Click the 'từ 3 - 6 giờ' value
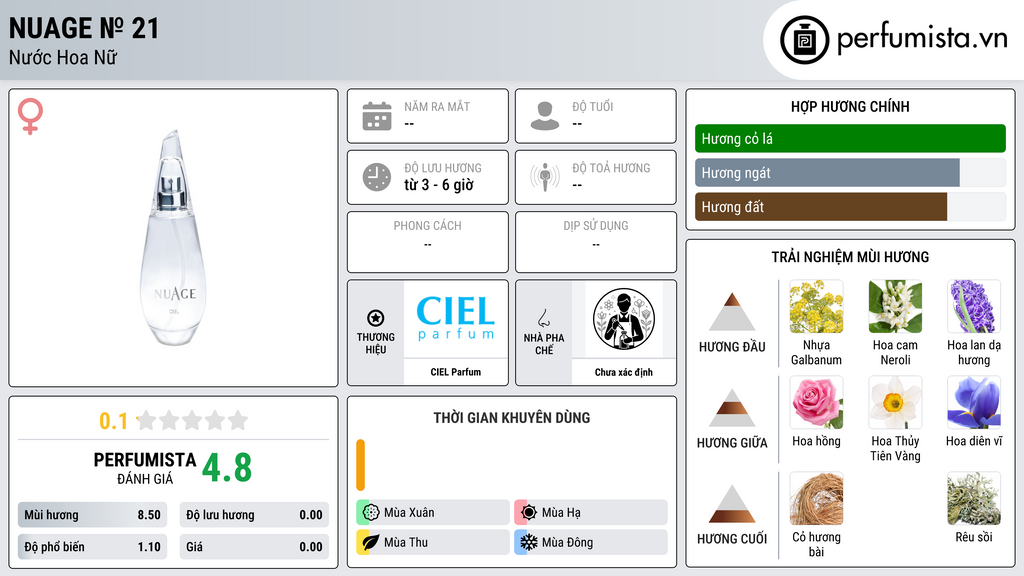 (x=438, y=185)
